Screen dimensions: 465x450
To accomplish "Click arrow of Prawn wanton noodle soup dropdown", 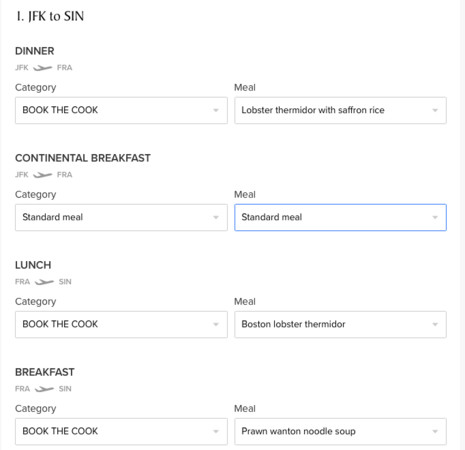I will (435, 431).
